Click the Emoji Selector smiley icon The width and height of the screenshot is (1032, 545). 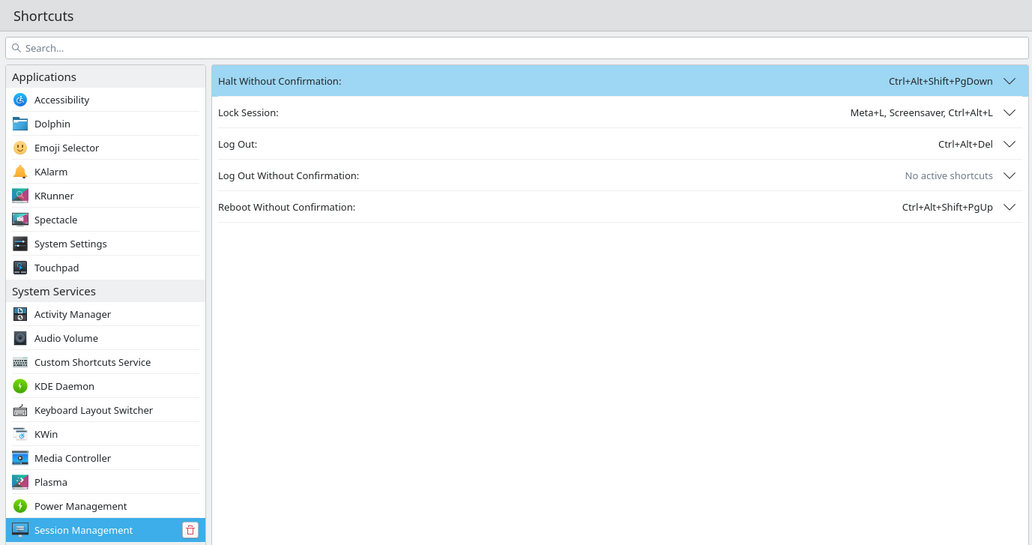(20, 148)
